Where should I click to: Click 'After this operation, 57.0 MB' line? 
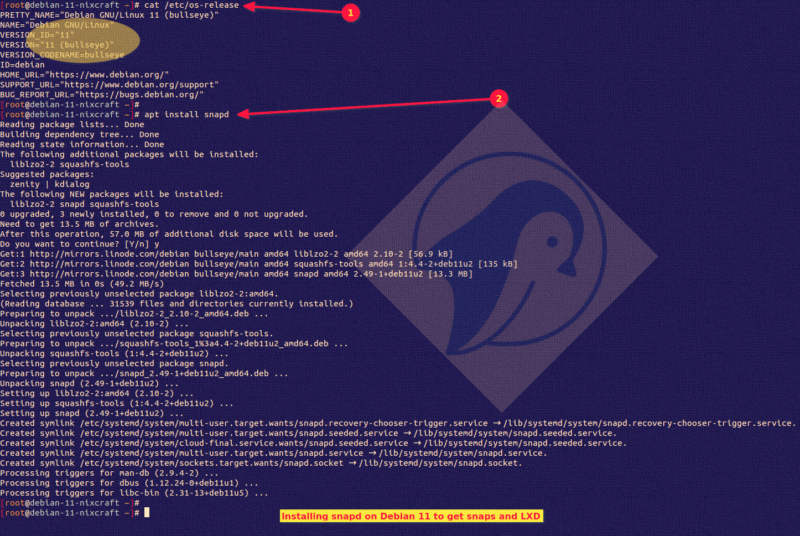tap(169, 234)
